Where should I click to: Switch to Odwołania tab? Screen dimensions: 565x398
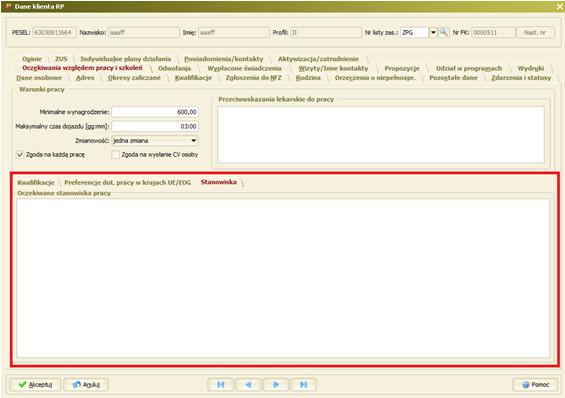pos(174,68)
